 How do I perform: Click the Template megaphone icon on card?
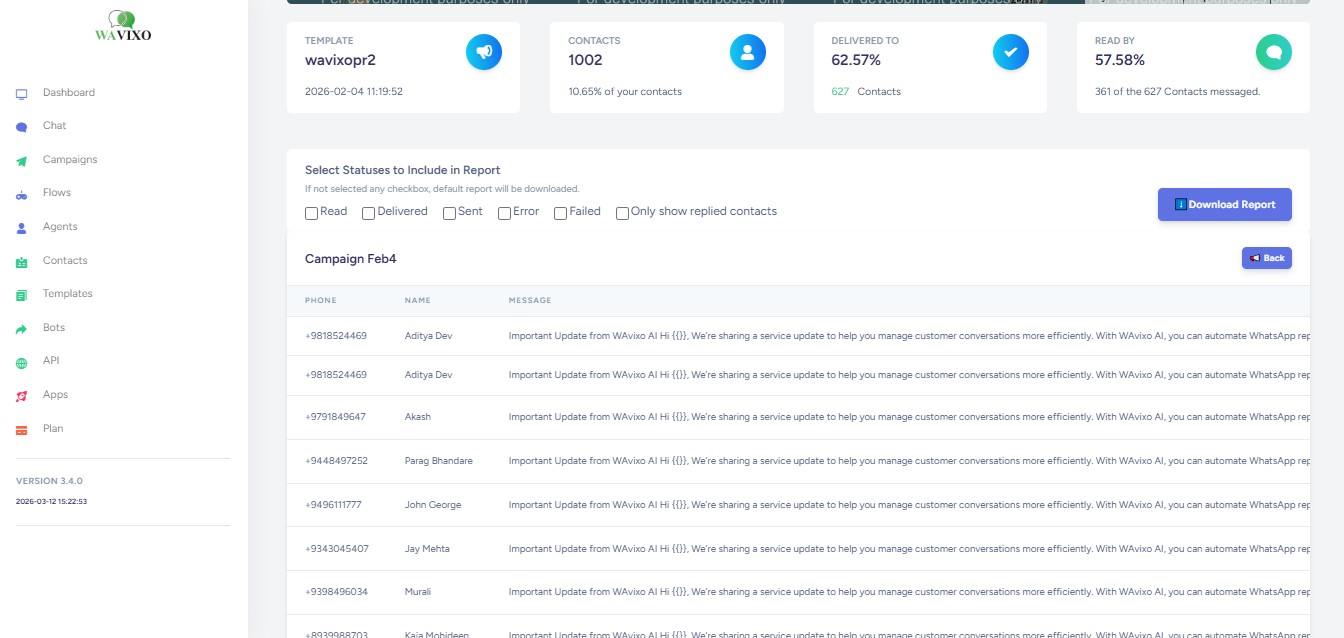[484, 52]
